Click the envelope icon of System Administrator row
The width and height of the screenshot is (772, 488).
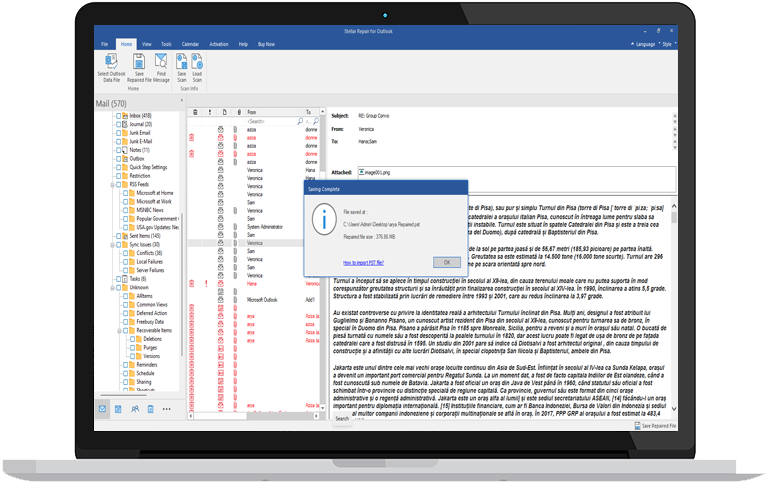[x=221, y=227]
